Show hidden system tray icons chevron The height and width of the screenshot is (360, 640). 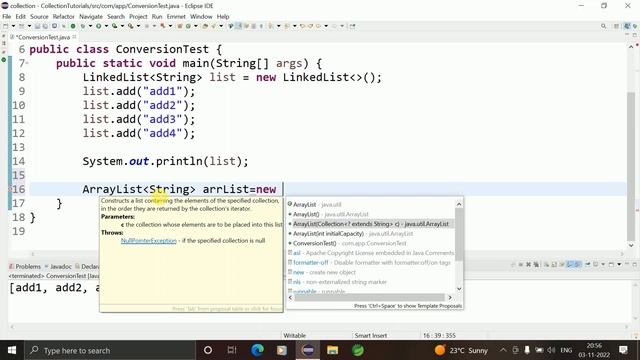pos(503,350)
